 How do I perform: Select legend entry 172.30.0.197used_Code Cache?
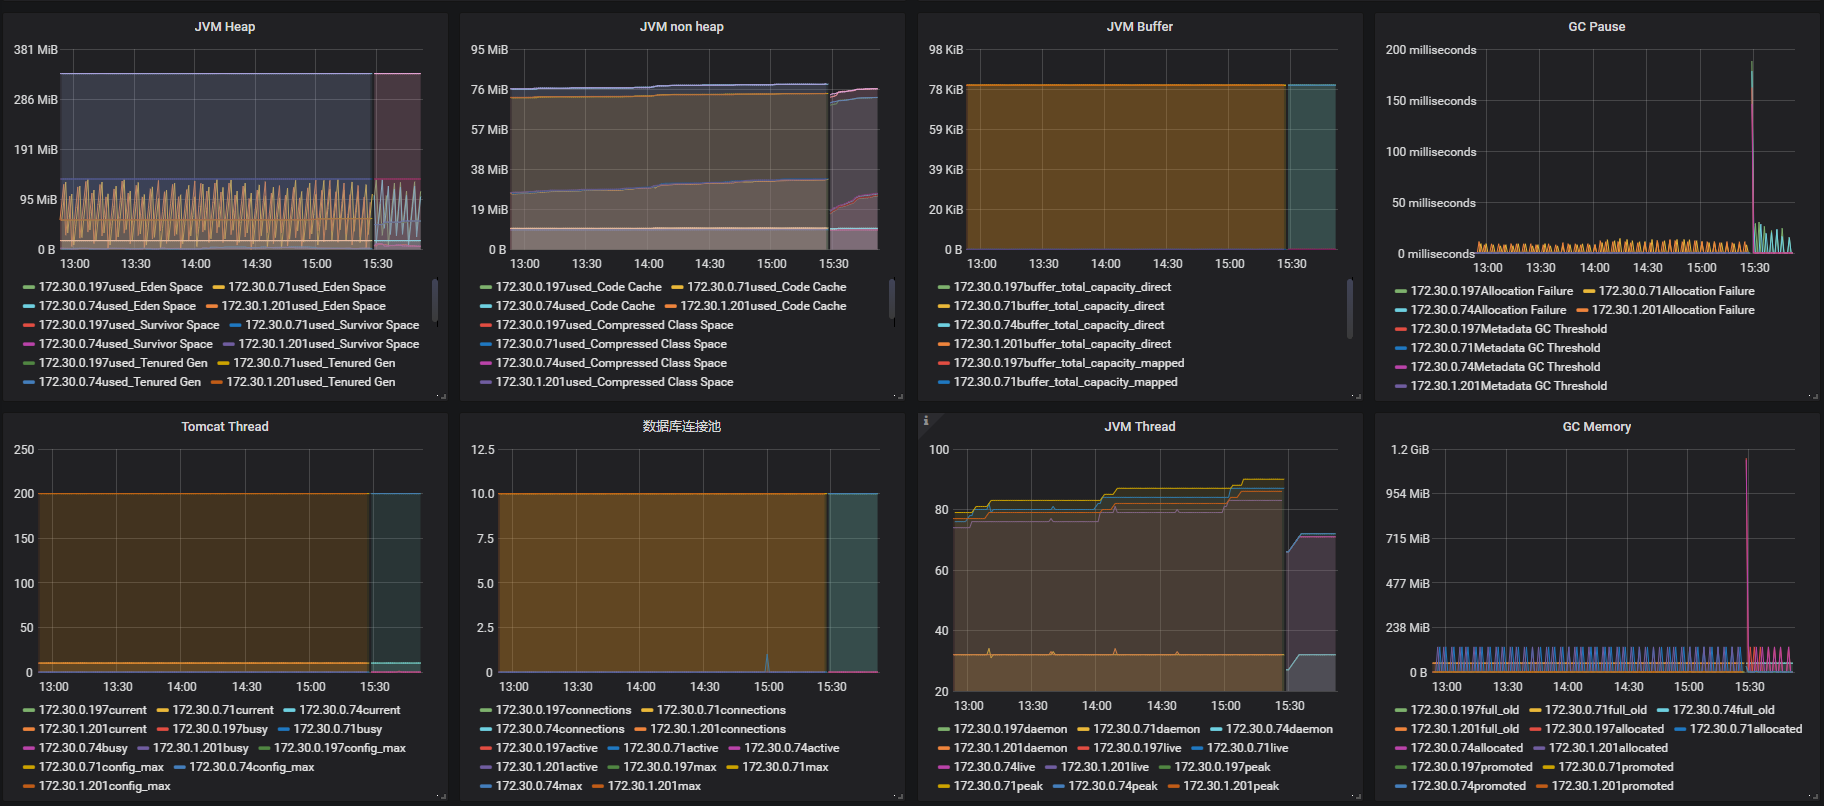579,287
